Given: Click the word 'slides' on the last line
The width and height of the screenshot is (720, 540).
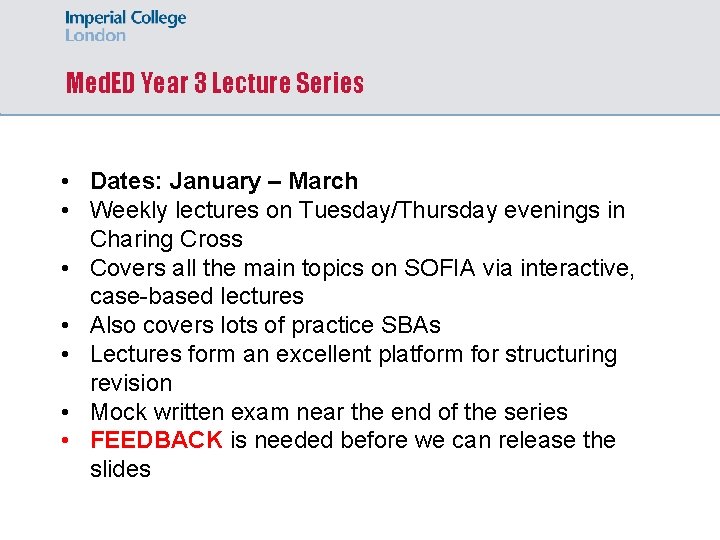Looking at the screenshot, I should coord(120,469).
